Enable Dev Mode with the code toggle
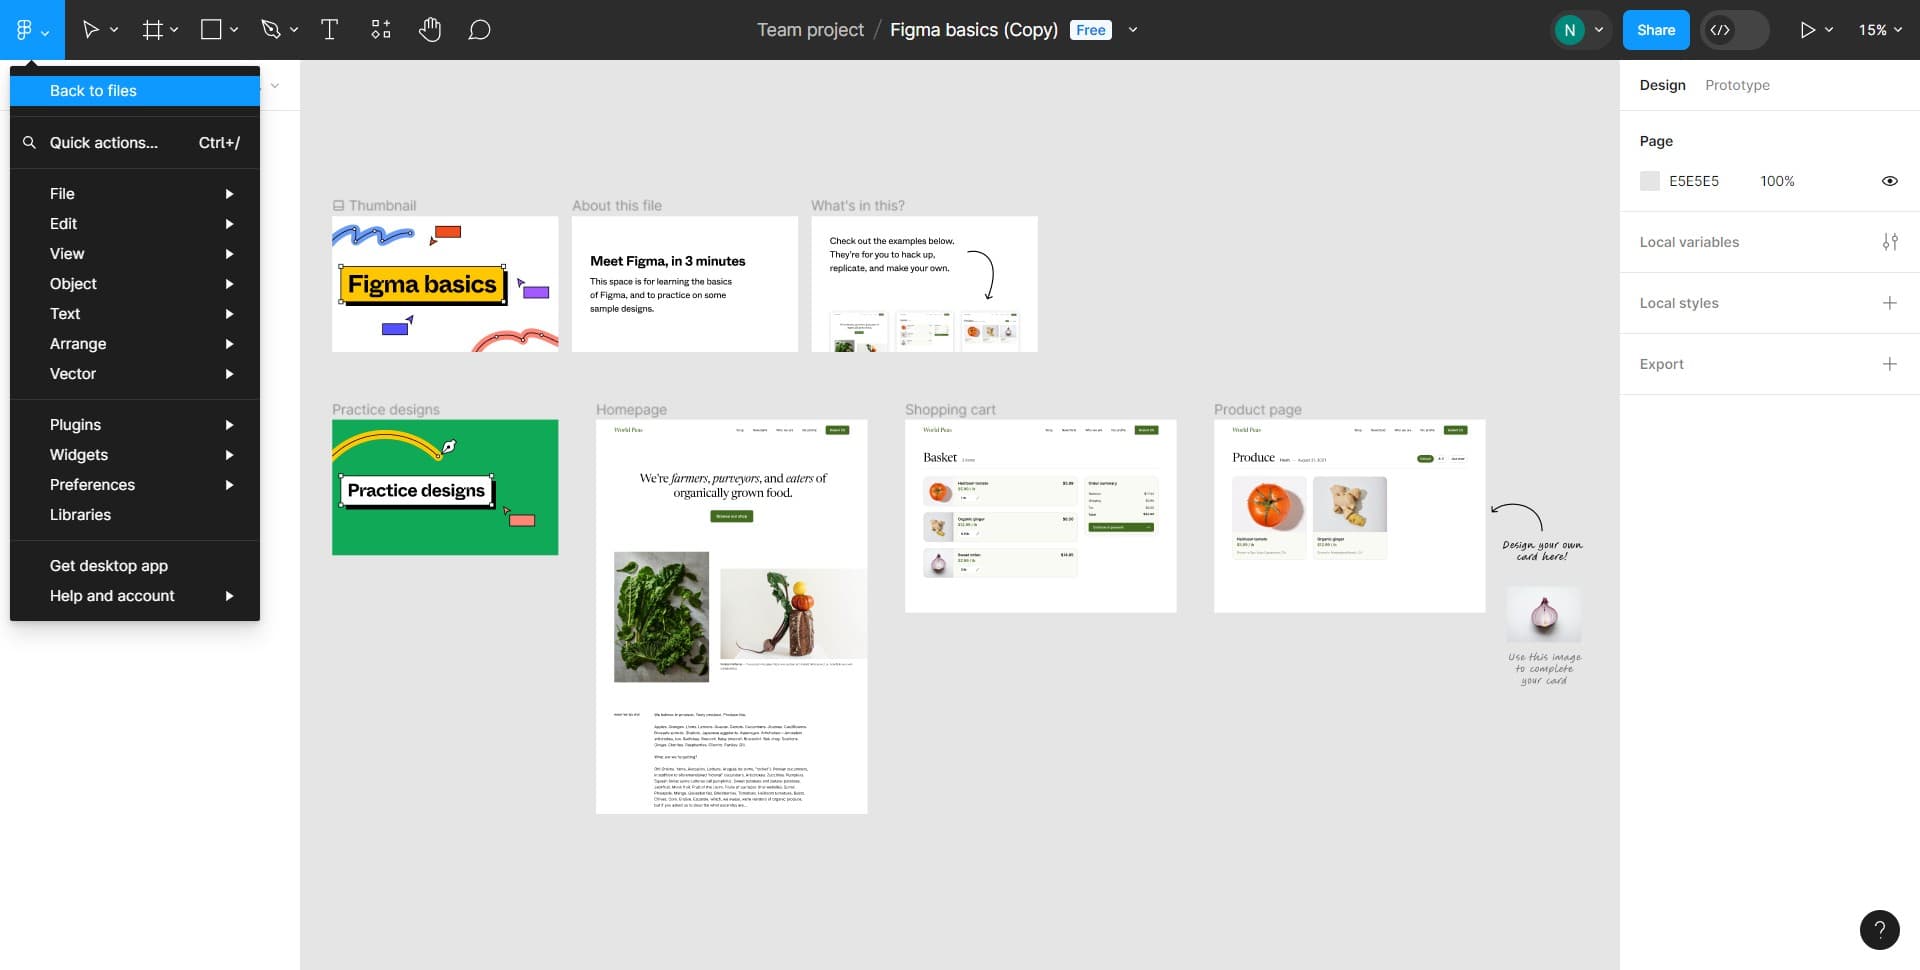Image resolution: width=1920 pixels, height=970 pixels. 1722,30
